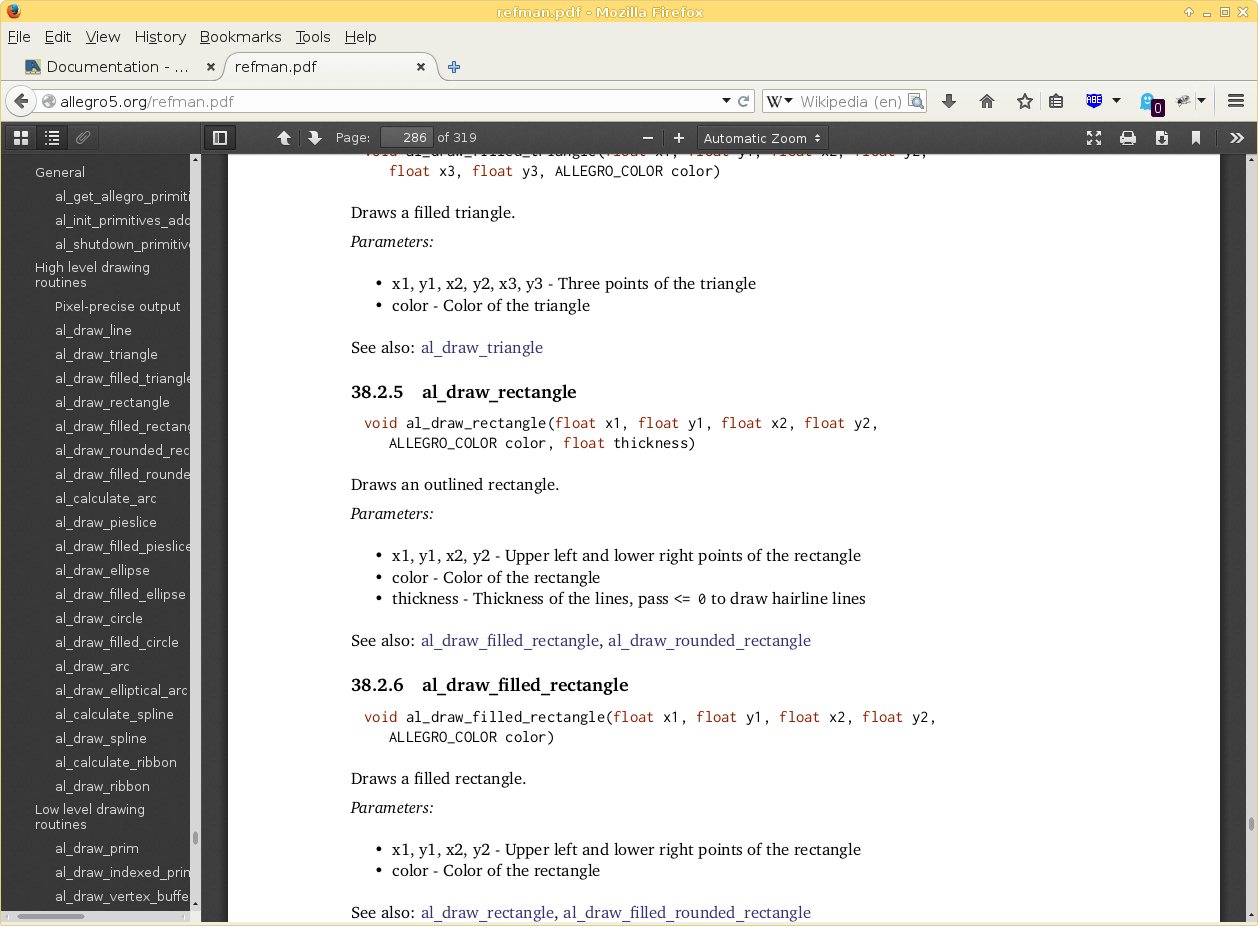Click the al_draw_triangle See also link

coord(481,347)
